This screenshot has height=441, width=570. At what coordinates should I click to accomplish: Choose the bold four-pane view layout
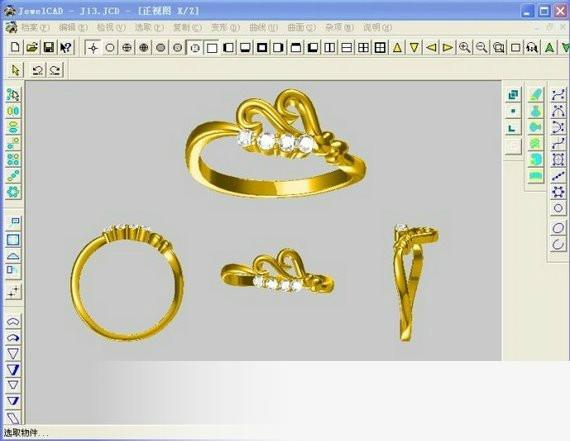(380, 48)
